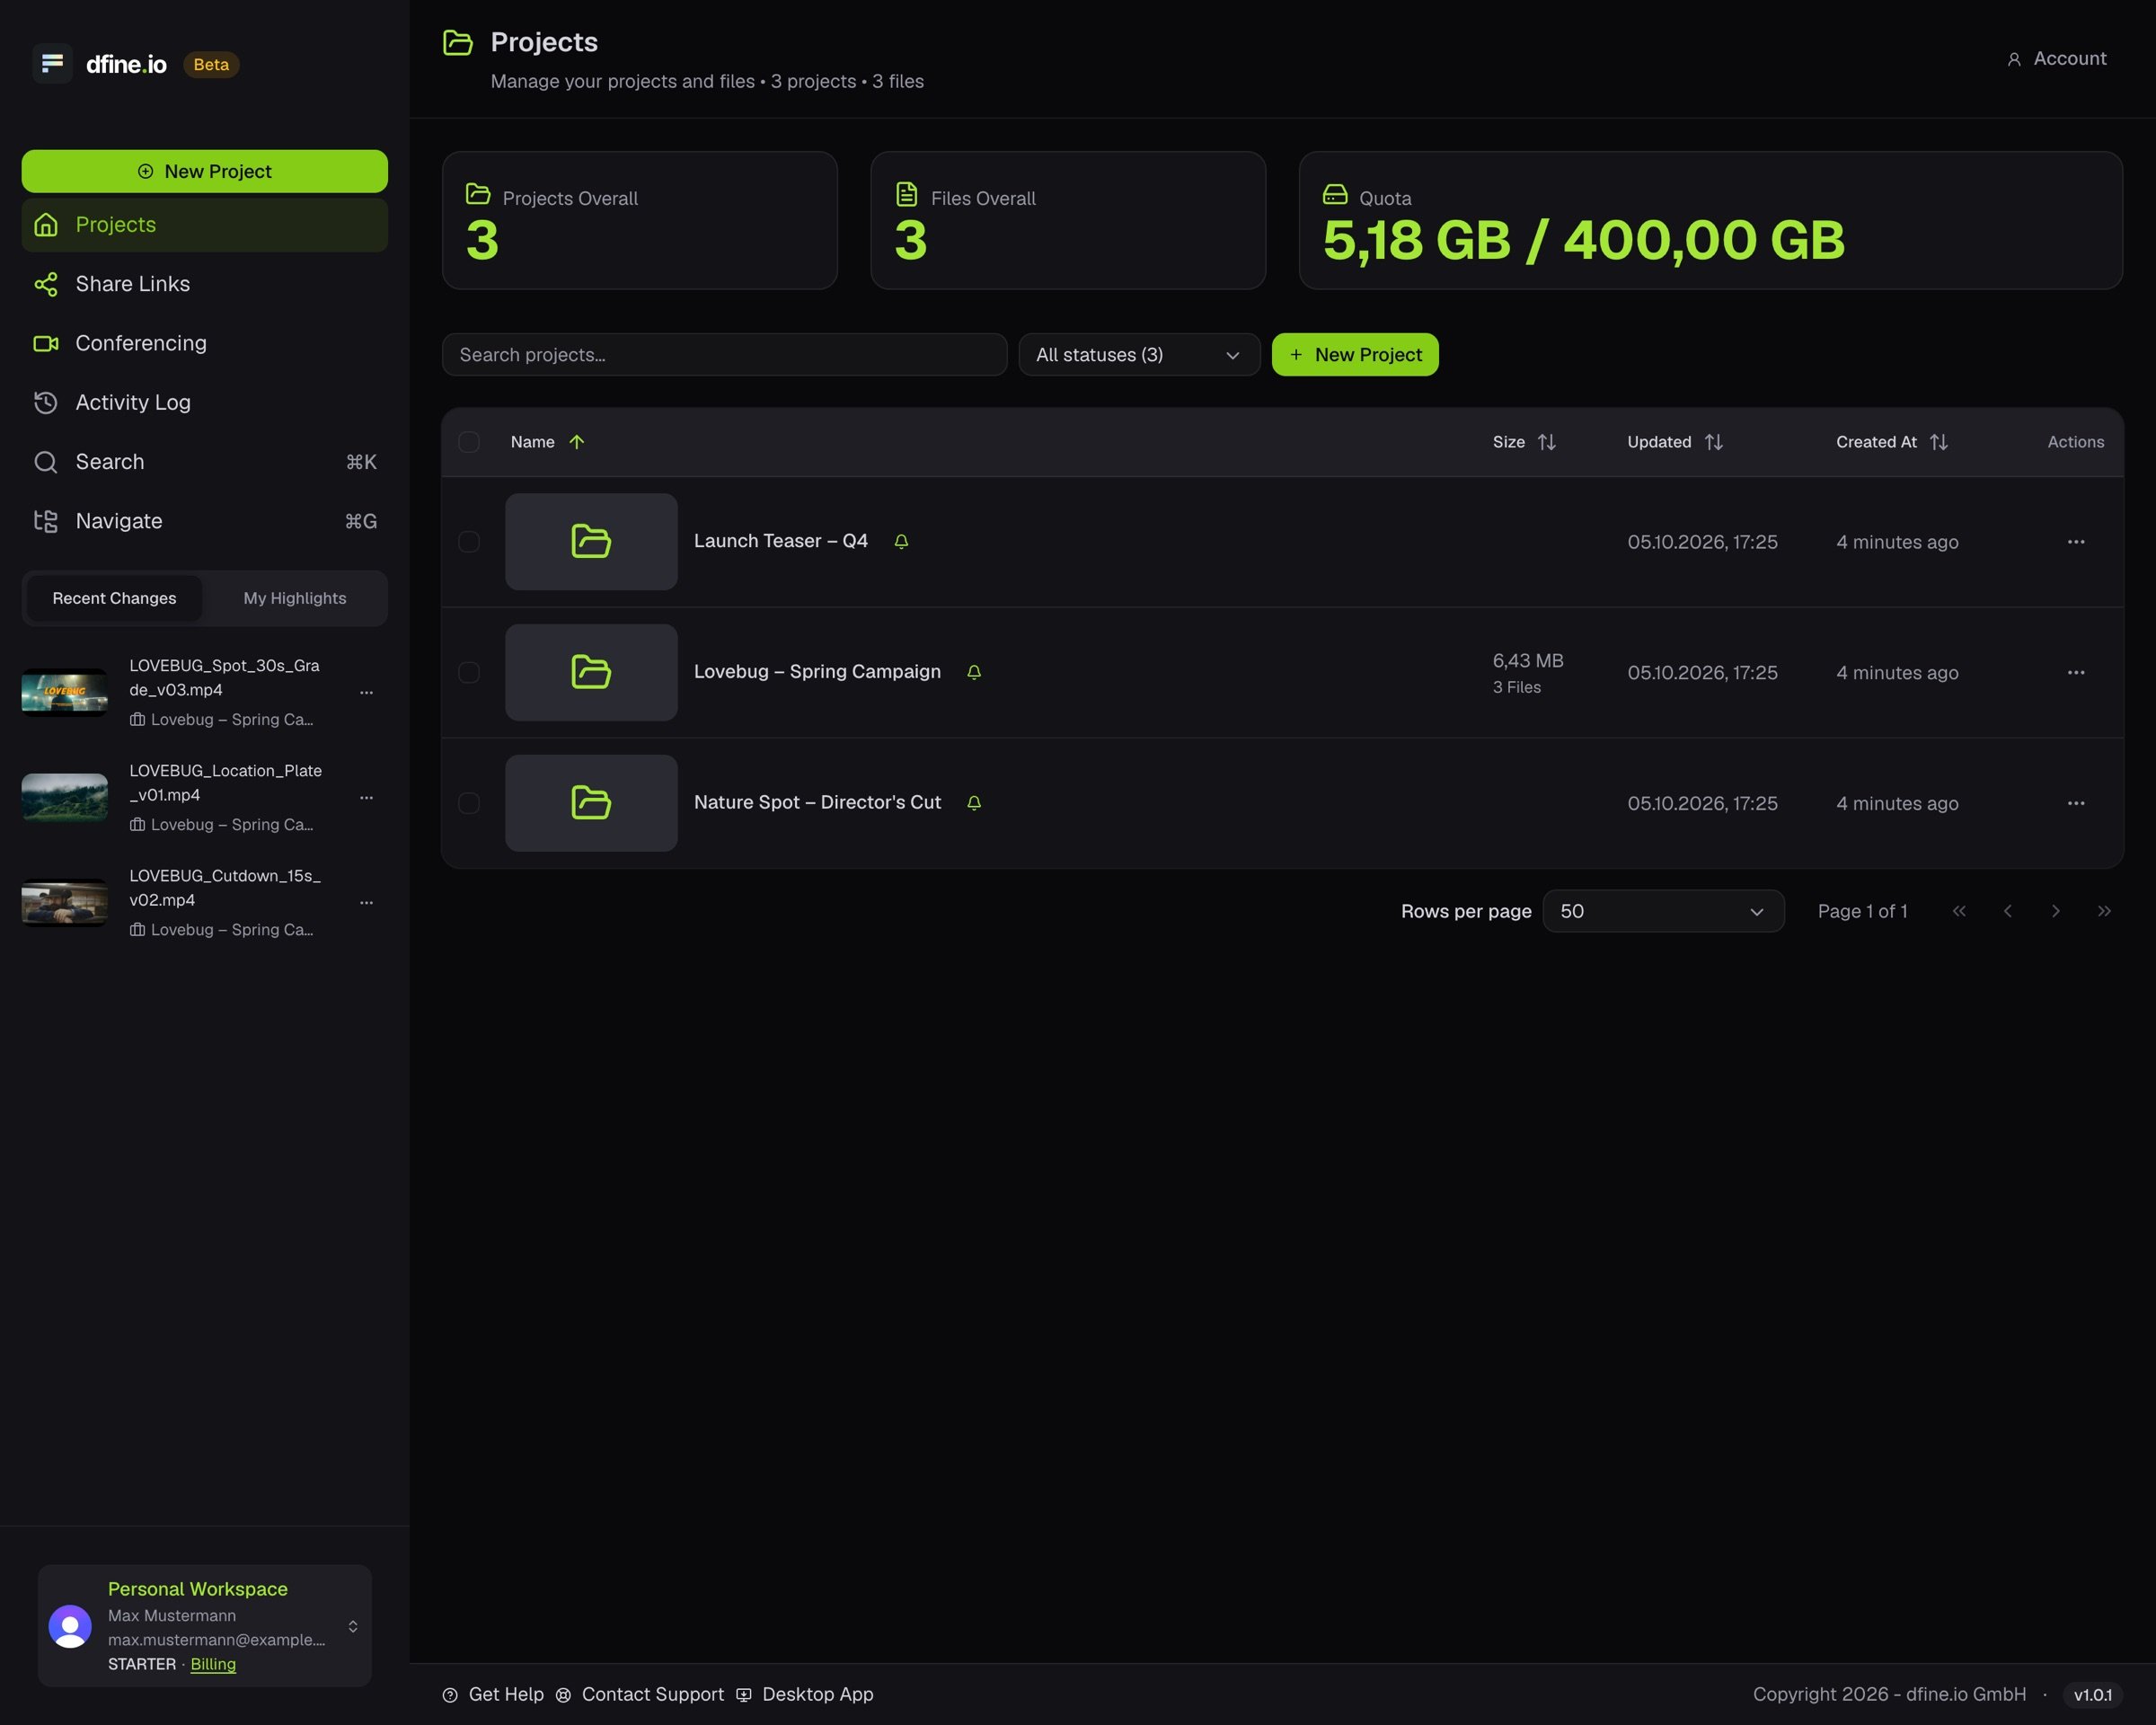This screenshot has height=1725, width=2156.
Task: Open Desktop App link in footer
Action: pos(805,1694)
